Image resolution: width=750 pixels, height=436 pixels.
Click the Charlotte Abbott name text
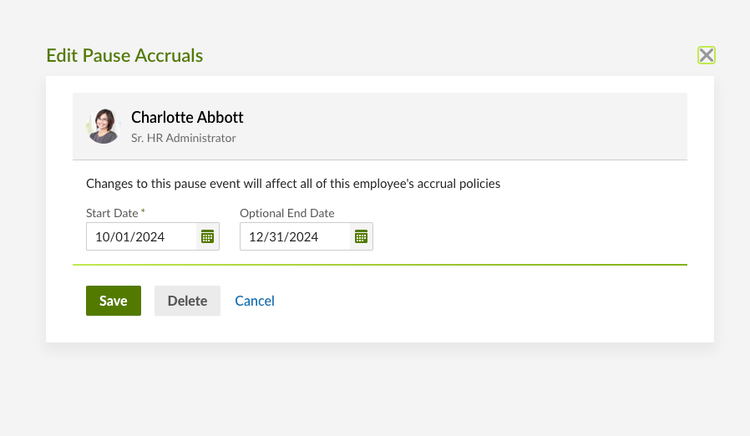click(x=187, y=118)
